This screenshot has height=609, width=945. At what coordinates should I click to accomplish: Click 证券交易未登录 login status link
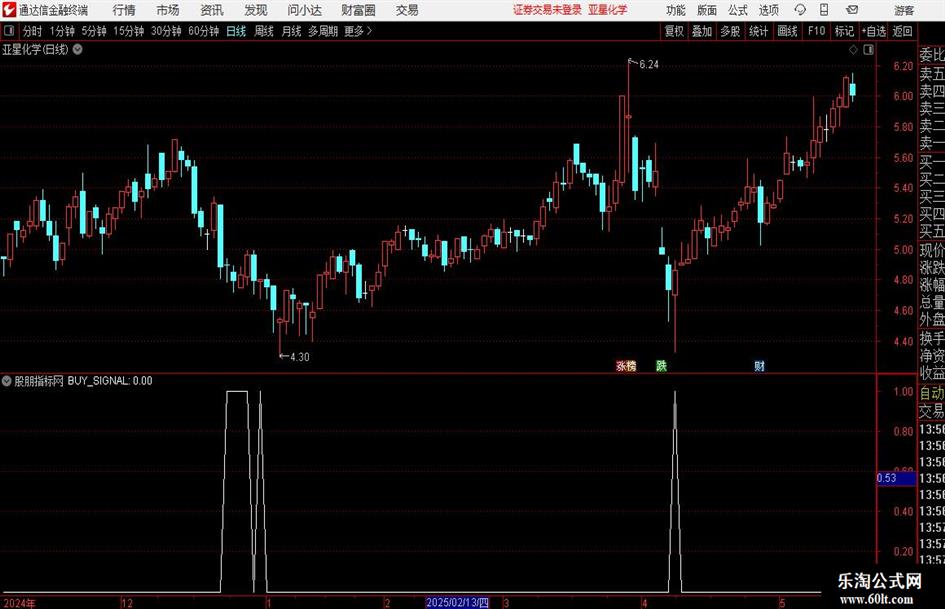[547, 10]
